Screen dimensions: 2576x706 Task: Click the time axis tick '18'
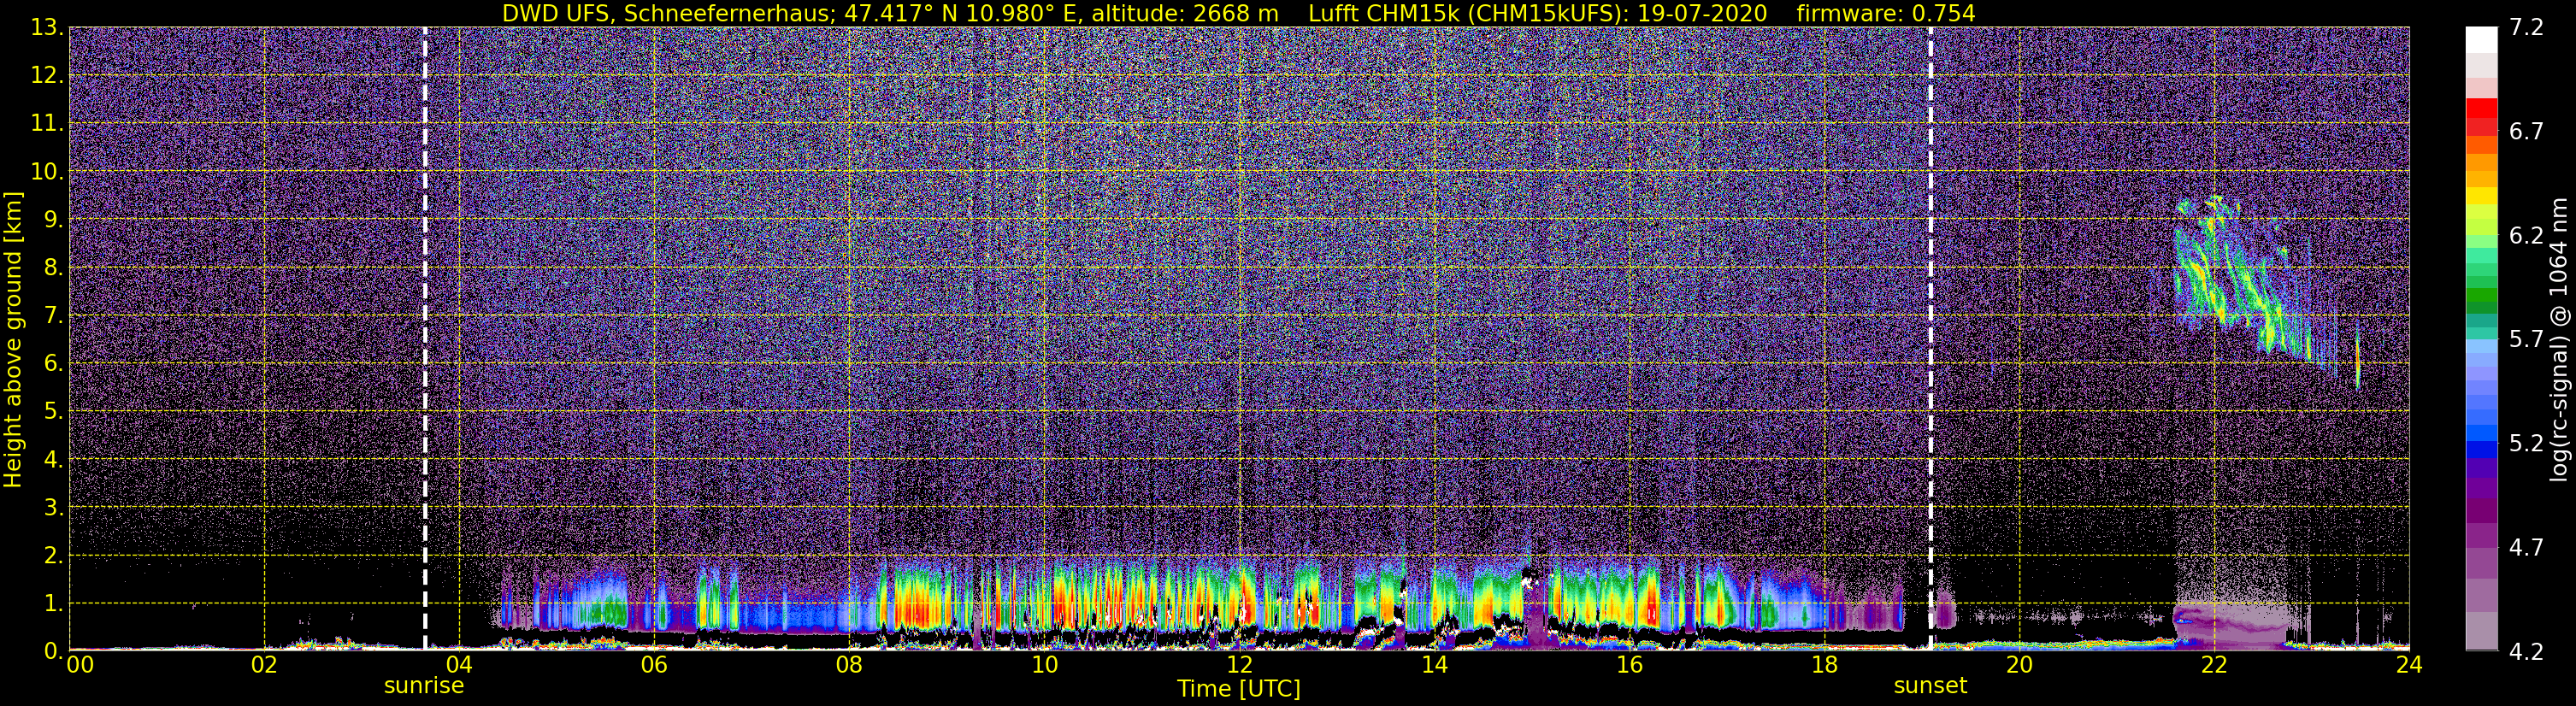click(x=1824, y=665)
